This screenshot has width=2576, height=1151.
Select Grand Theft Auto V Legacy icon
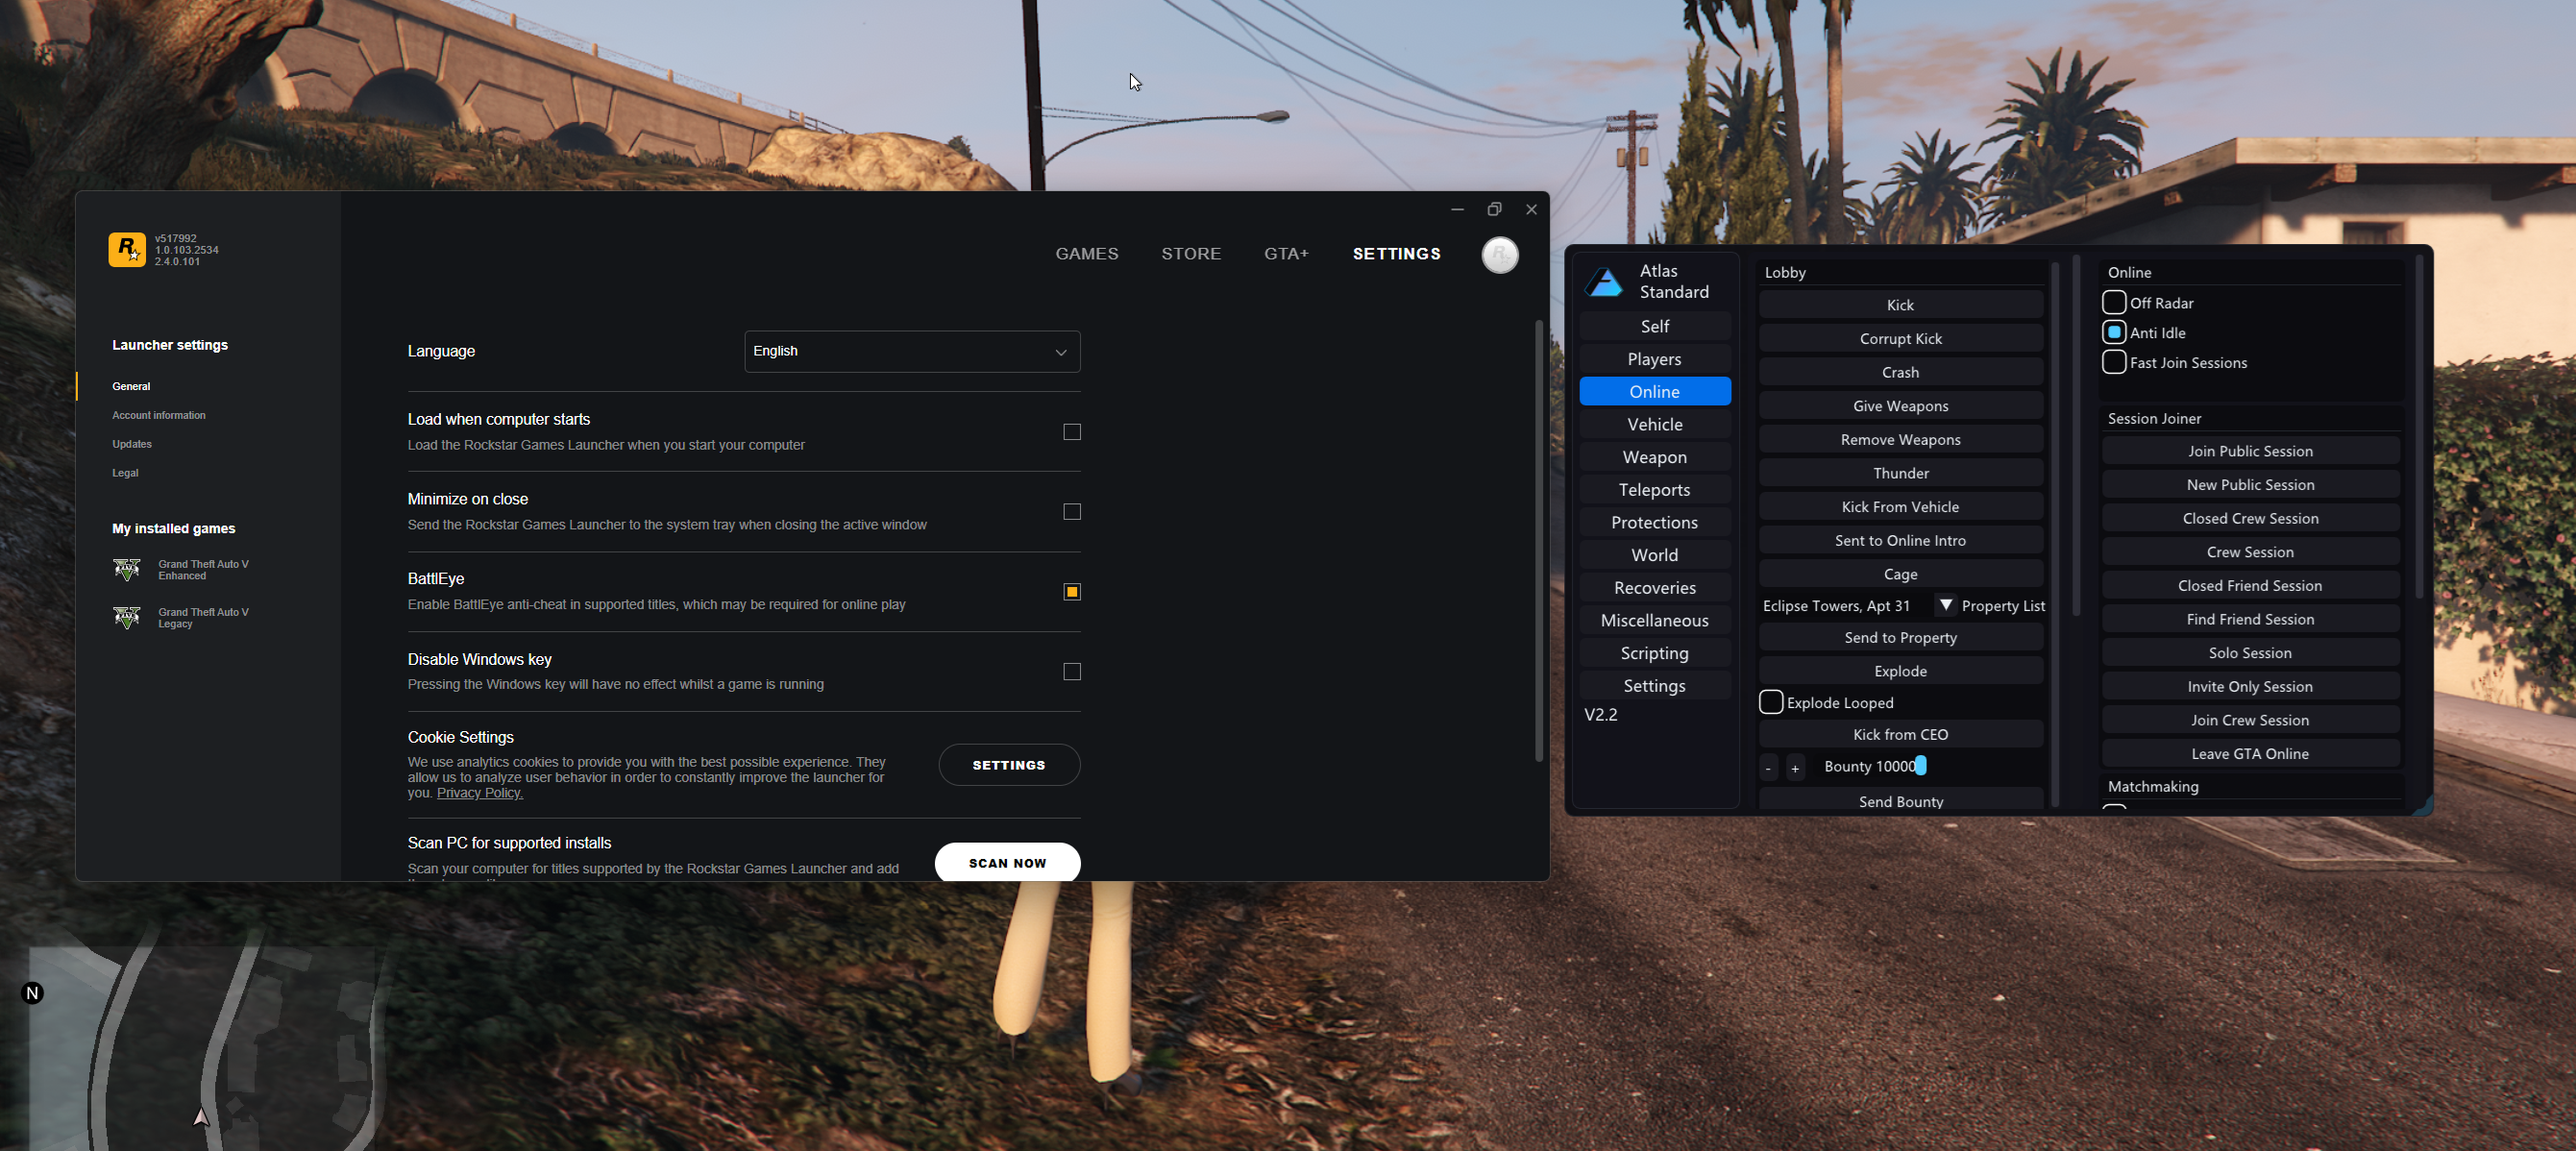(127, 617)
